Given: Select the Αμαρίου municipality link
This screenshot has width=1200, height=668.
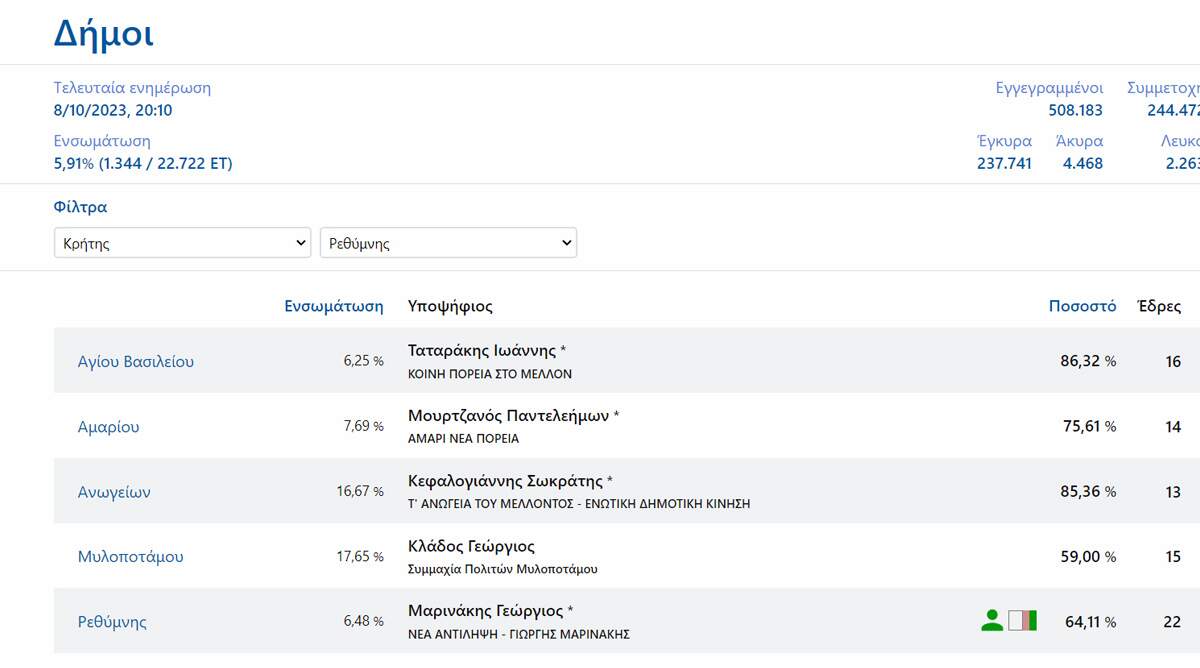Looking at the screenshot, I should tap(109, 427).
